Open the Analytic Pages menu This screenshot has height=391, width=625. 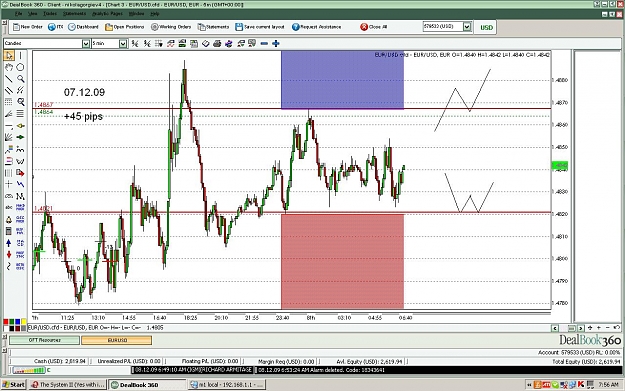click(107, 14)
